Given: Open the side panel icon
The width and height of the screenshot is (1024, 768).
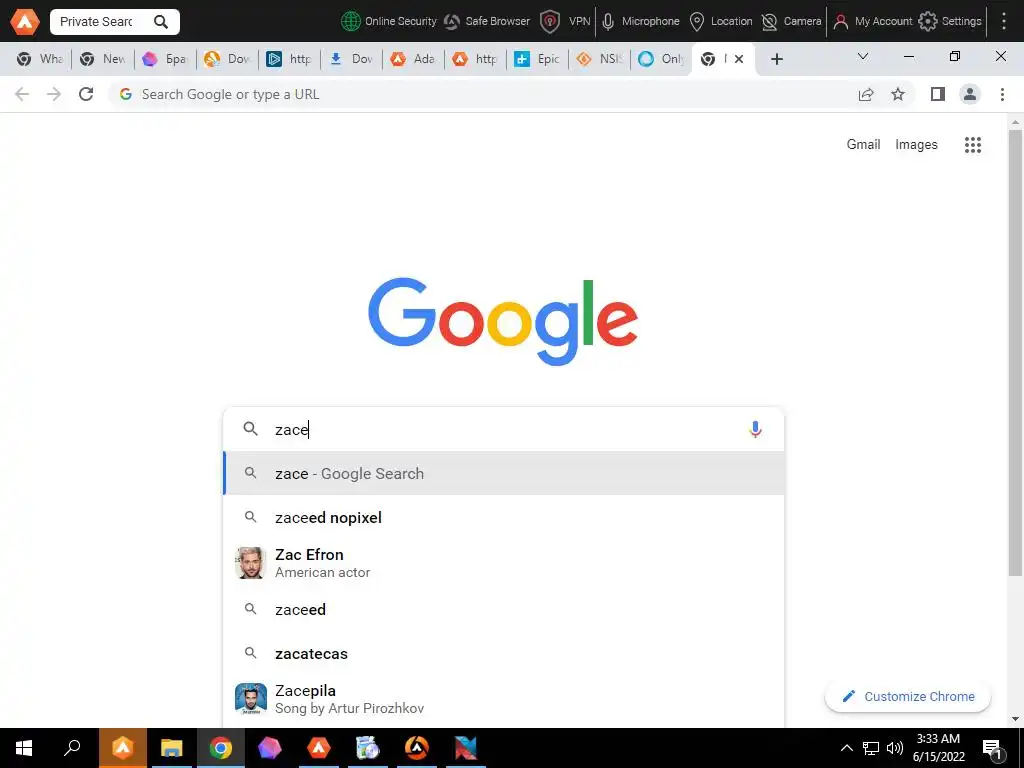Looking at the screenshot, I should click(938, 94).
